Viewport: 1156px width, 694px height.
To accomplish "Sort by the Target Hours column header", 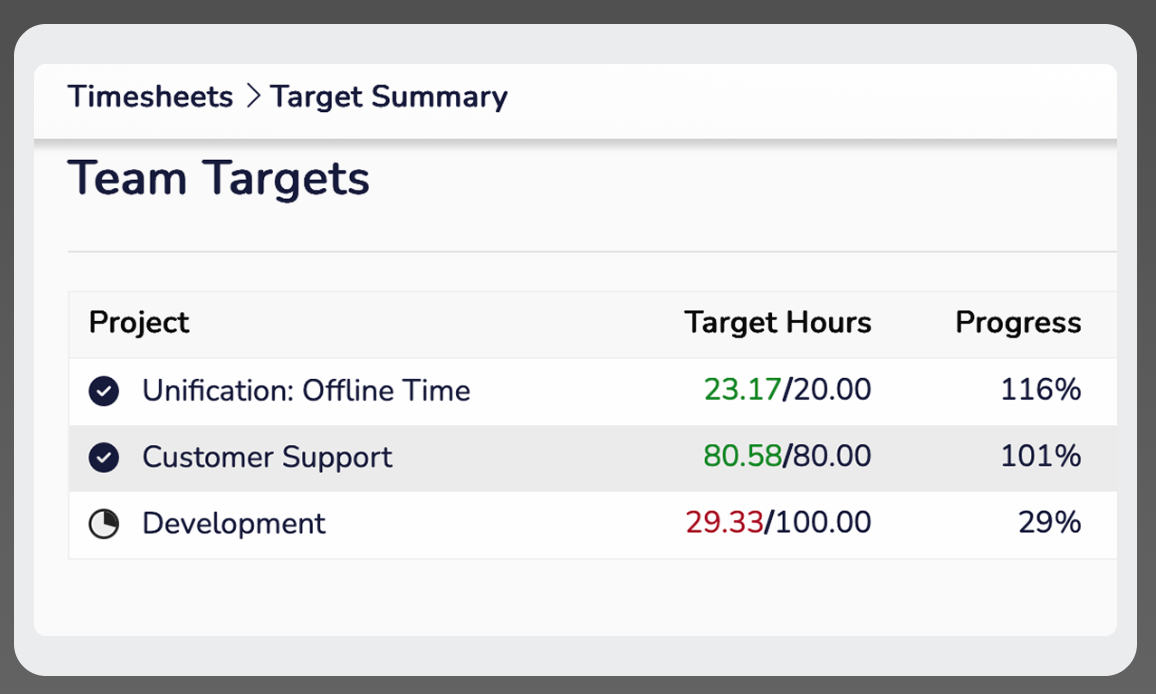I will [x=778, y=322].
